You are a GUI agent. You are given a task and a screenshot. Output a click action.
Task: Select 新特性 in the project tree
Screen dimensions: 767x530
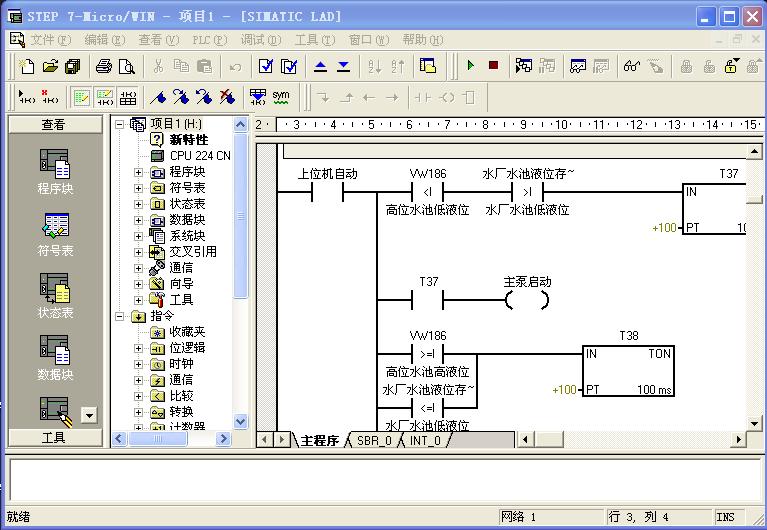point(189,140)
